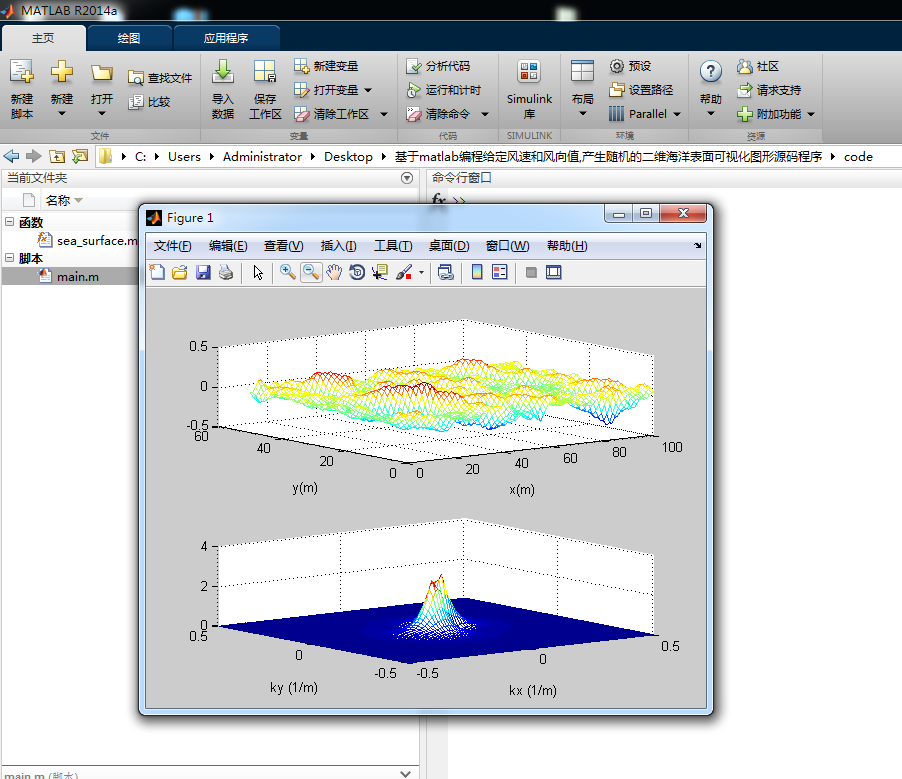The image size is (902, 779).
Task: Click Save Workspace (保存工作区) icon
Action: coord(265,72)
